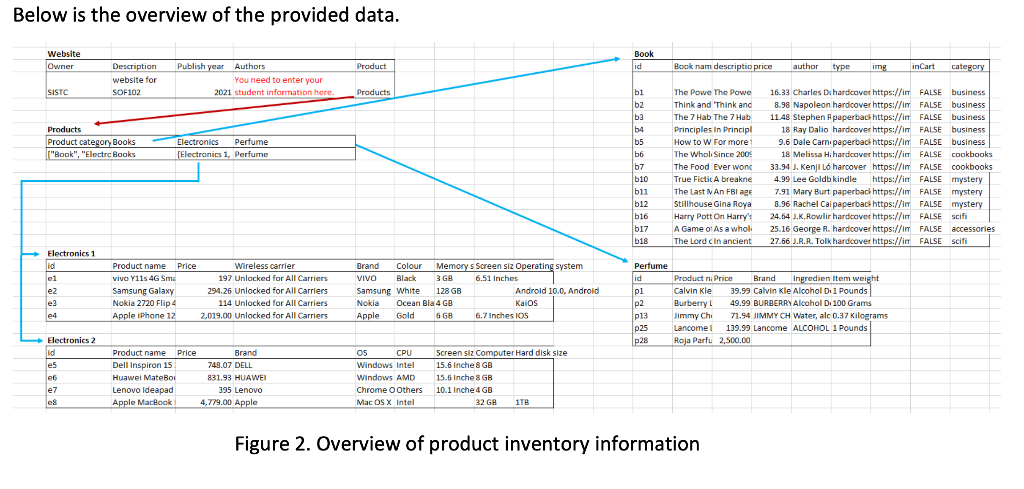Select the "BURBERRY" brand cell
This screenshot has height=489, width=1024.
click(772, 303)
